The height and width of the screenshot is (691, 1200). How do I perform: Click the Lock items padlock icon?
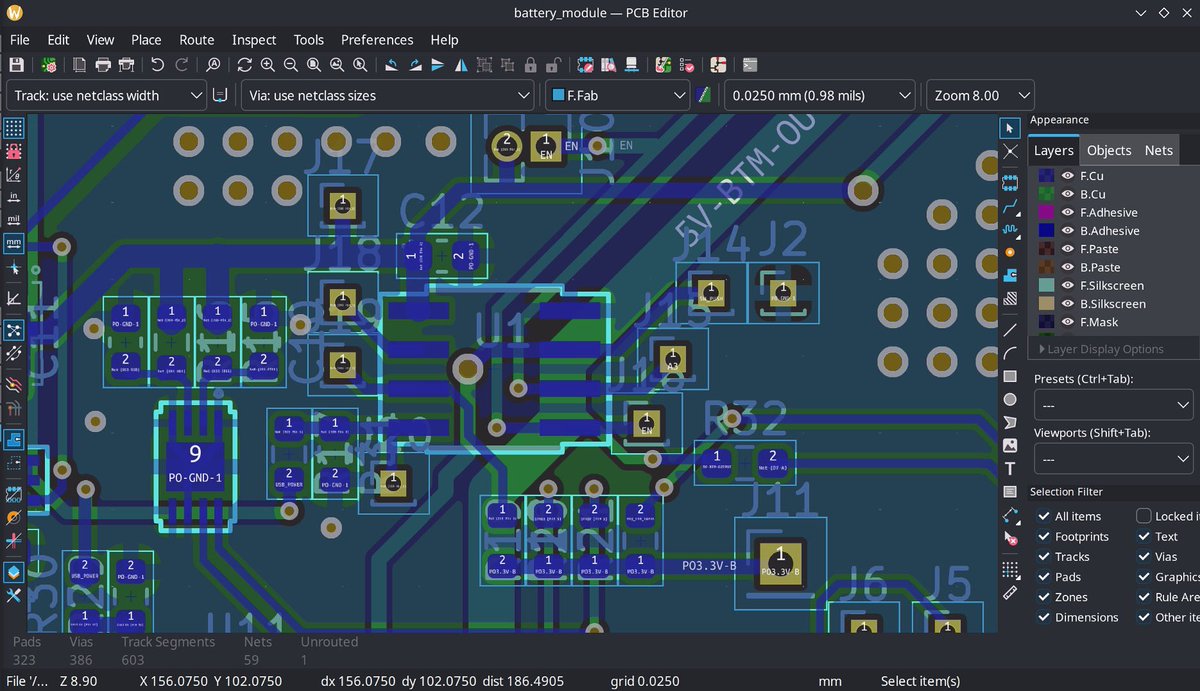coord(531,65)
